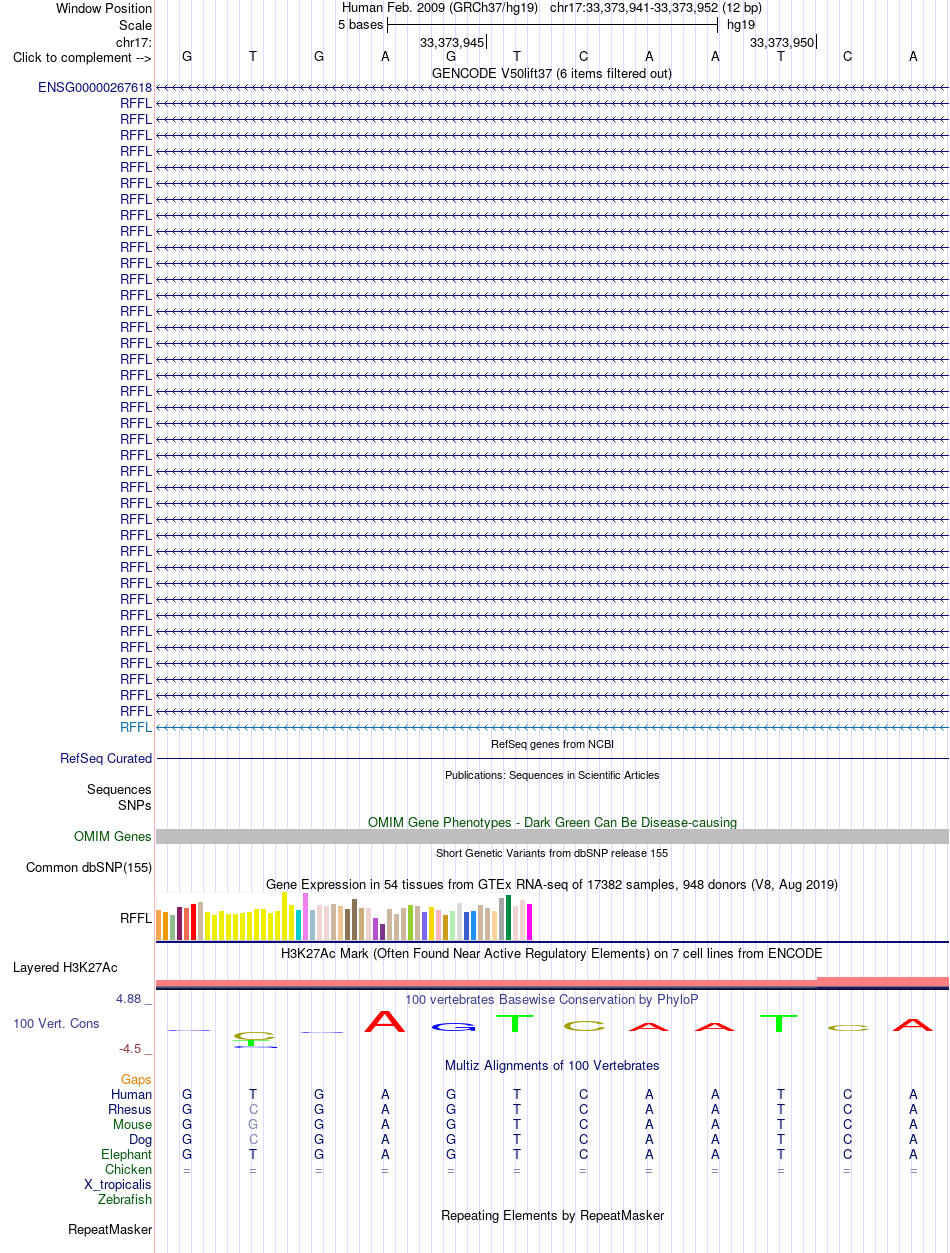Click the OMIM Genes track label
The height and width of the screenshot is (1253, 950).
pos(113,837)
